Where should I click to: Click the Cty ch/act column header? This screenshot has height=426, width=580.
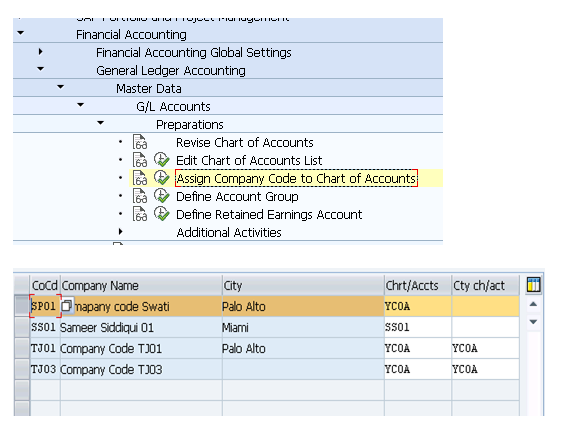tap(485, 285)
